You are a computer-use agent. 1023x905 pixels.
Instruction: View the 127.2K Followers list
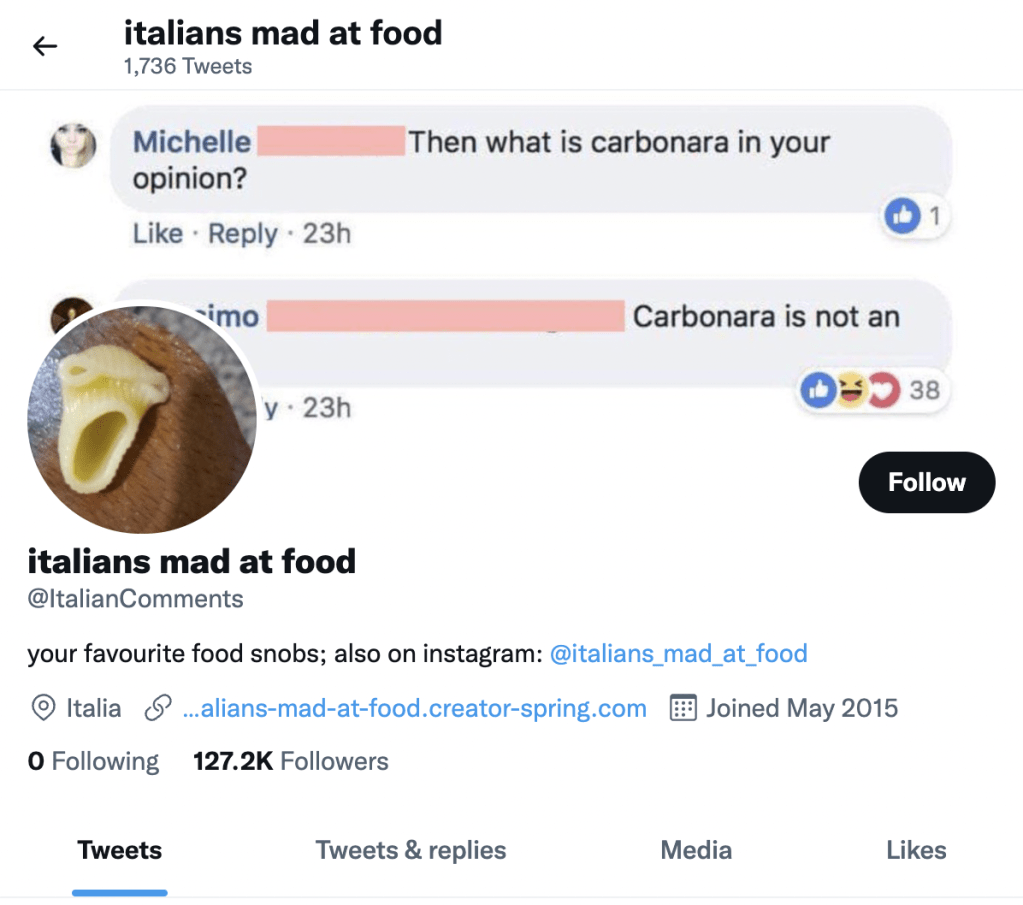[x=290, y=762]
